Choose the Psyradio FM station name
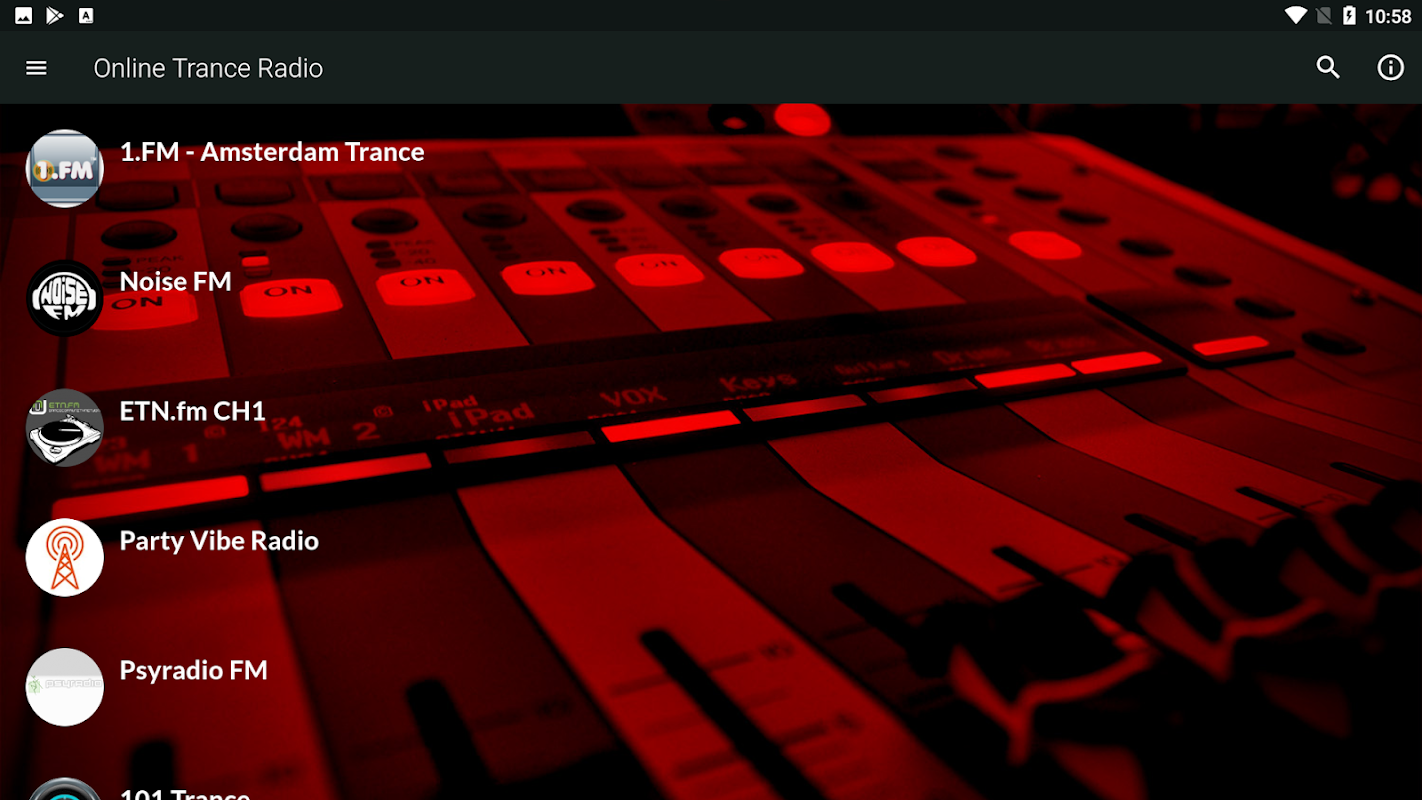This screenshot has height=800, width=1422. point(194,671)
